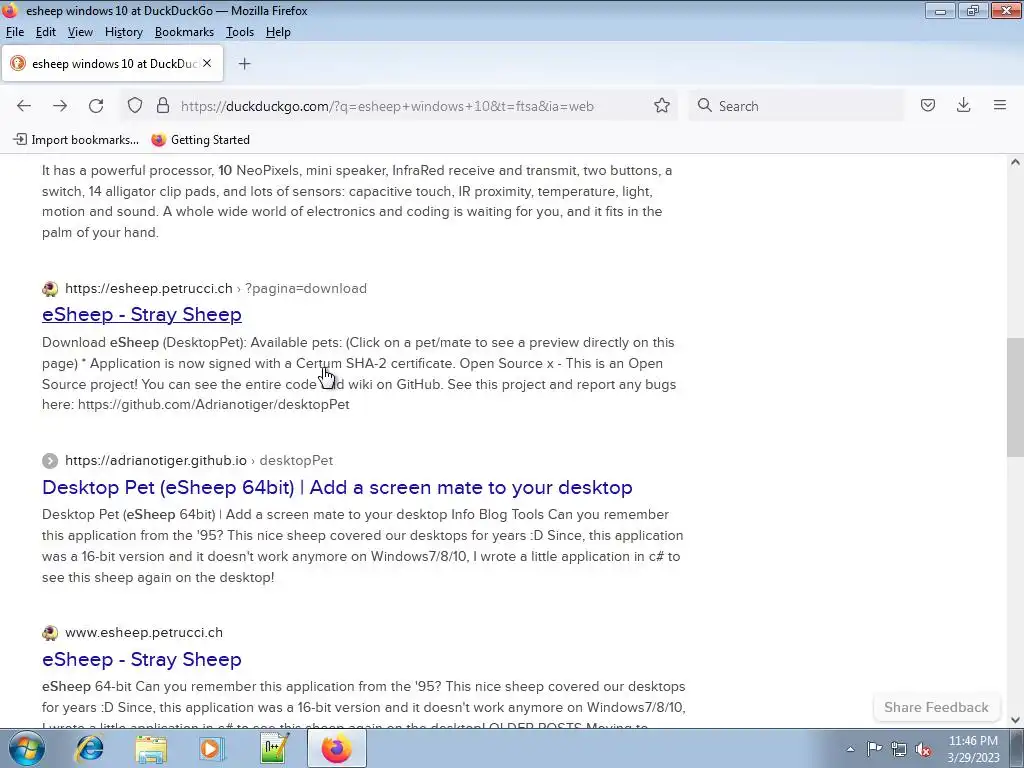Switch to Firefox taskbar button
The image size is (1024, 768).
(x=336, y=748)
